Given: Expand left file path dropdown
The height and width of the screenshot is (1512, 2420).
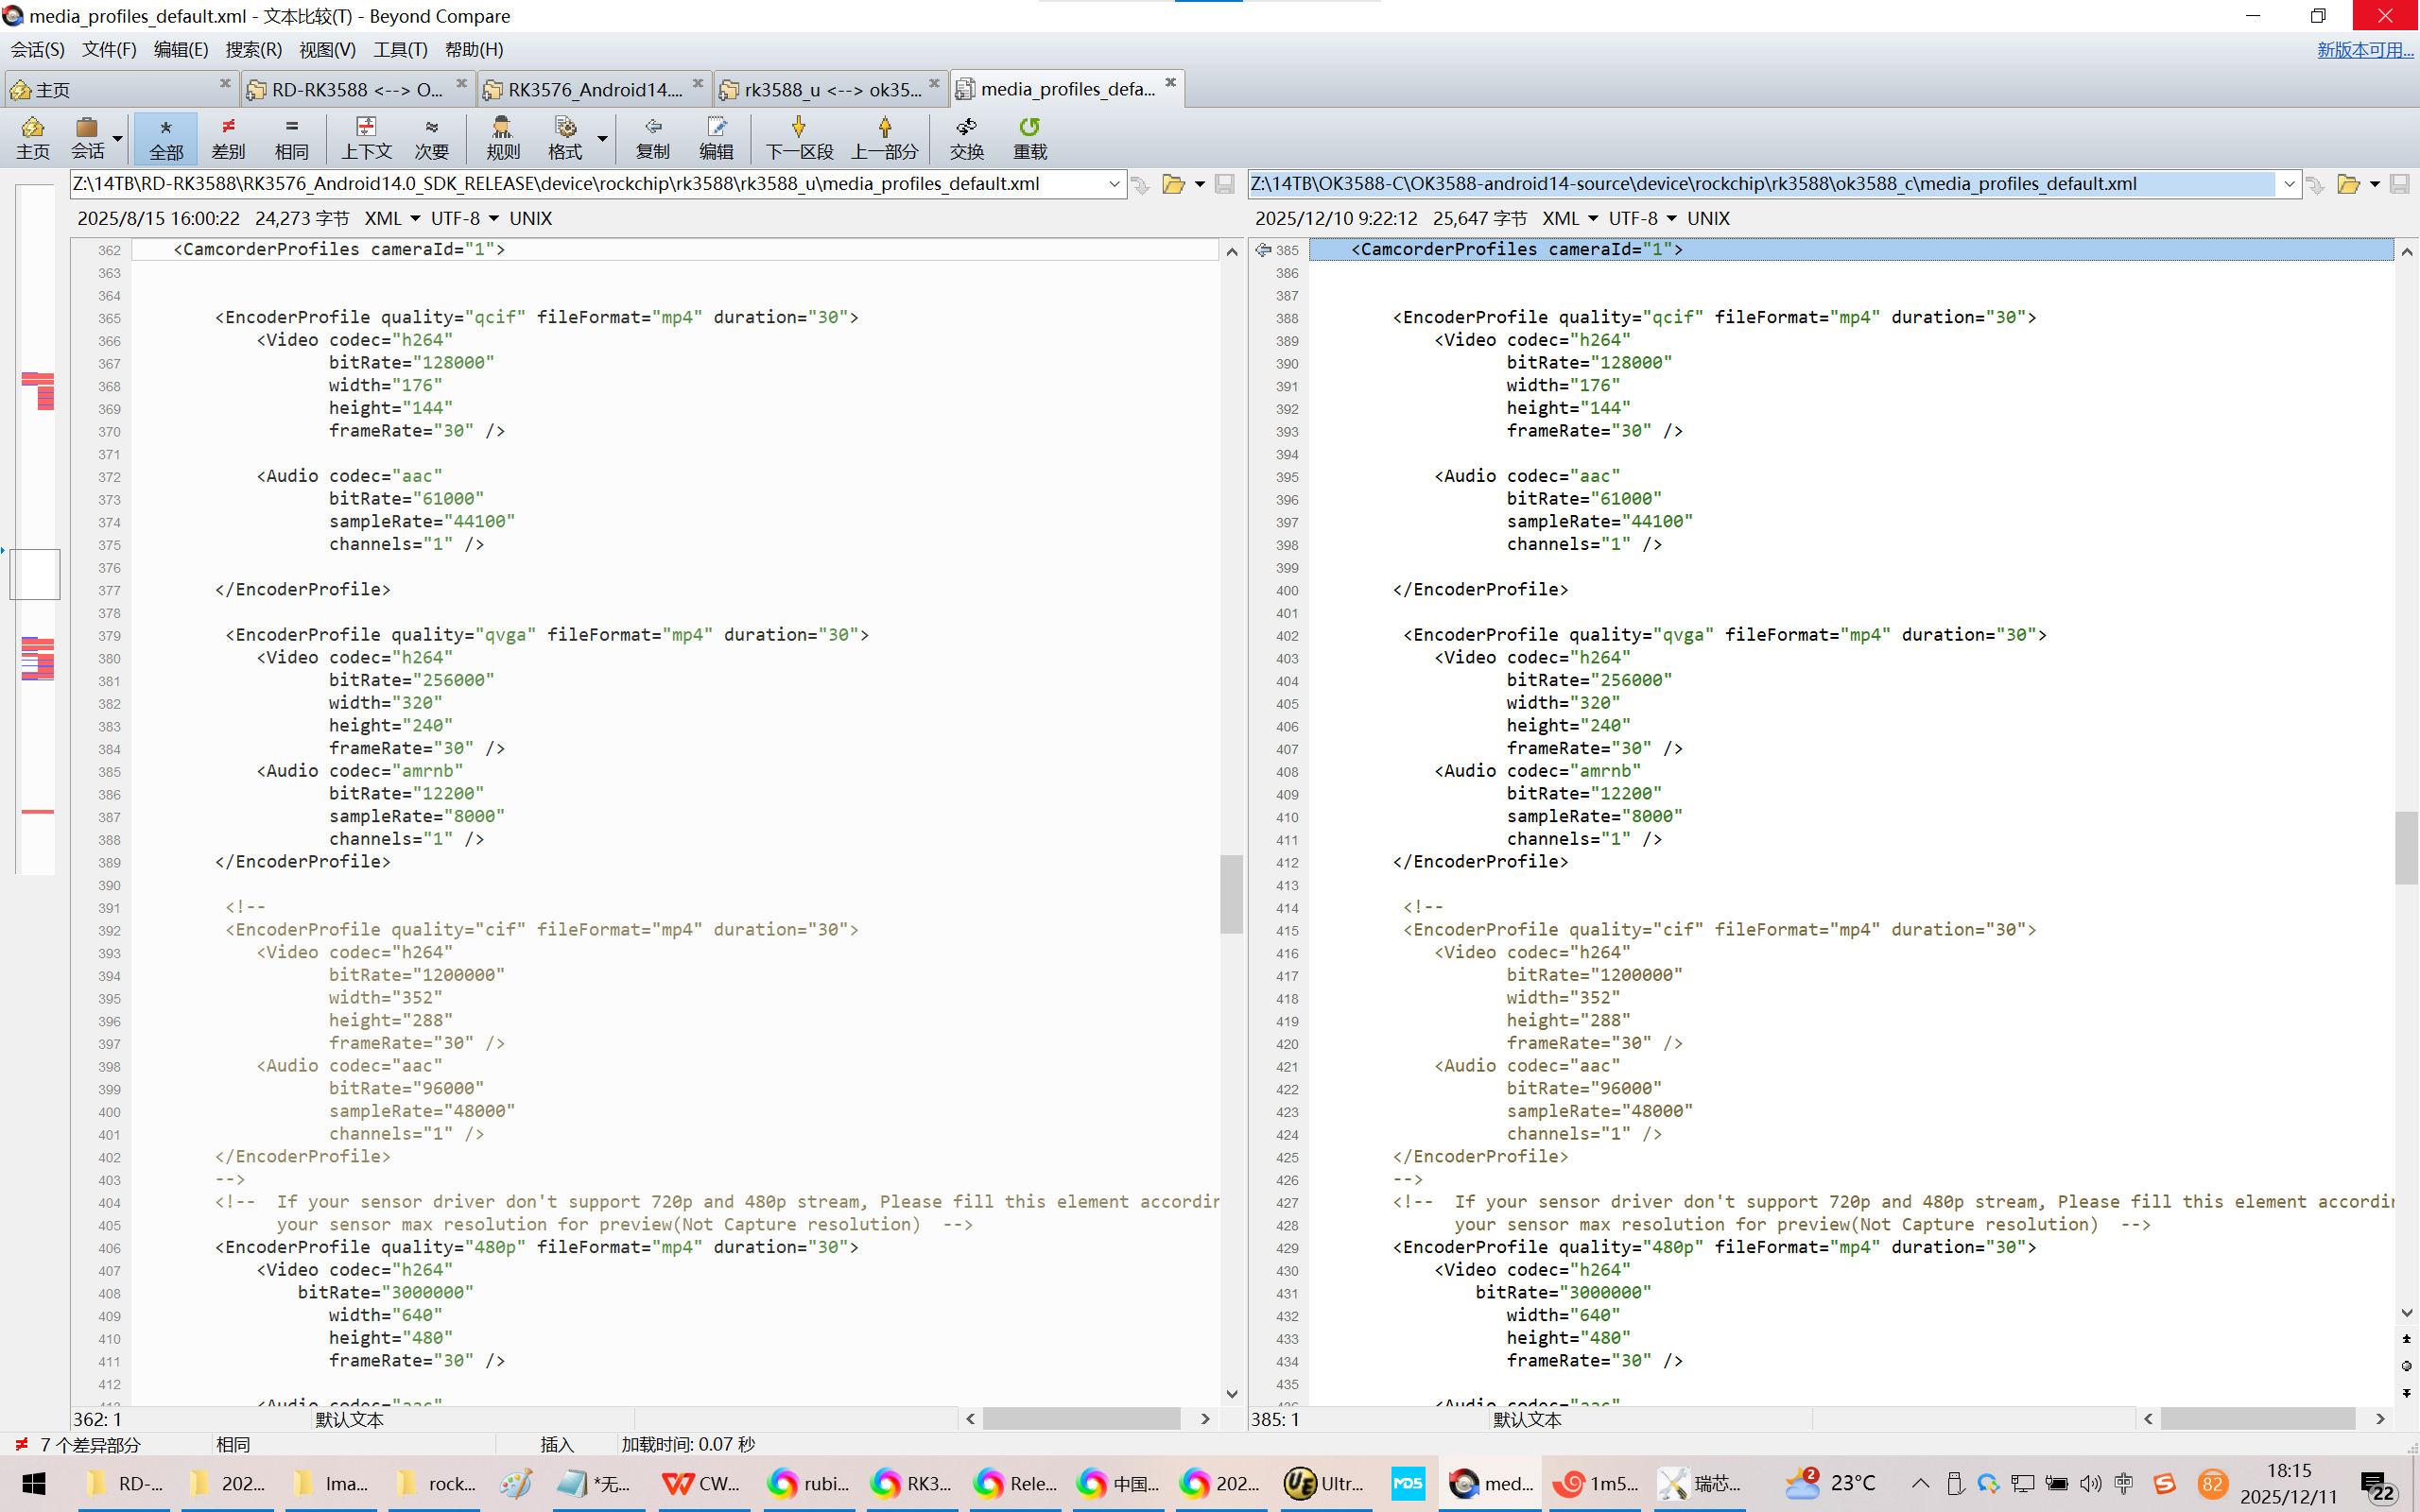Looking at the screenshot, I should [1114, 184].
